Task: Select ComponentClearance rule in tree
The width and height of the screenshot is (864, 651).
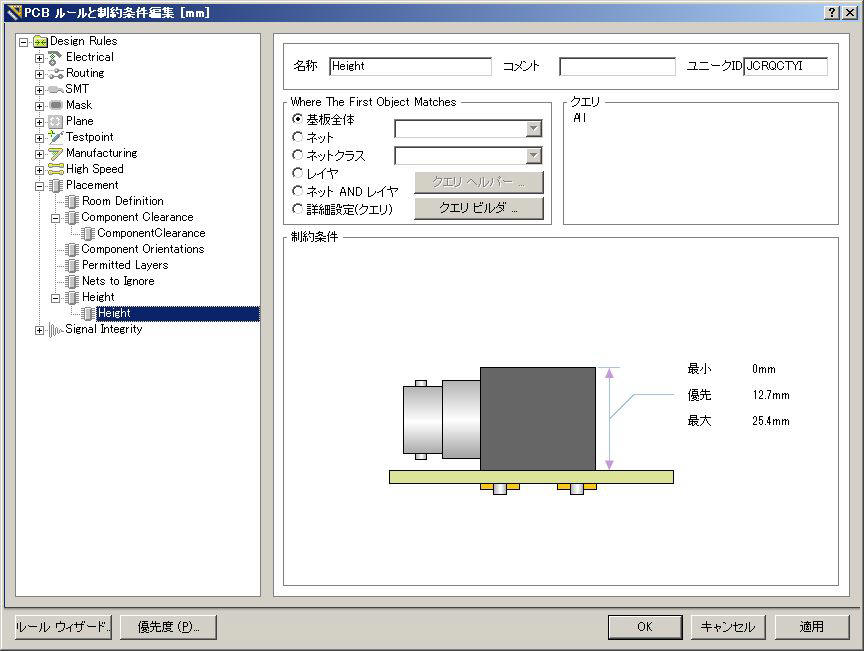Action: (151, 233)
